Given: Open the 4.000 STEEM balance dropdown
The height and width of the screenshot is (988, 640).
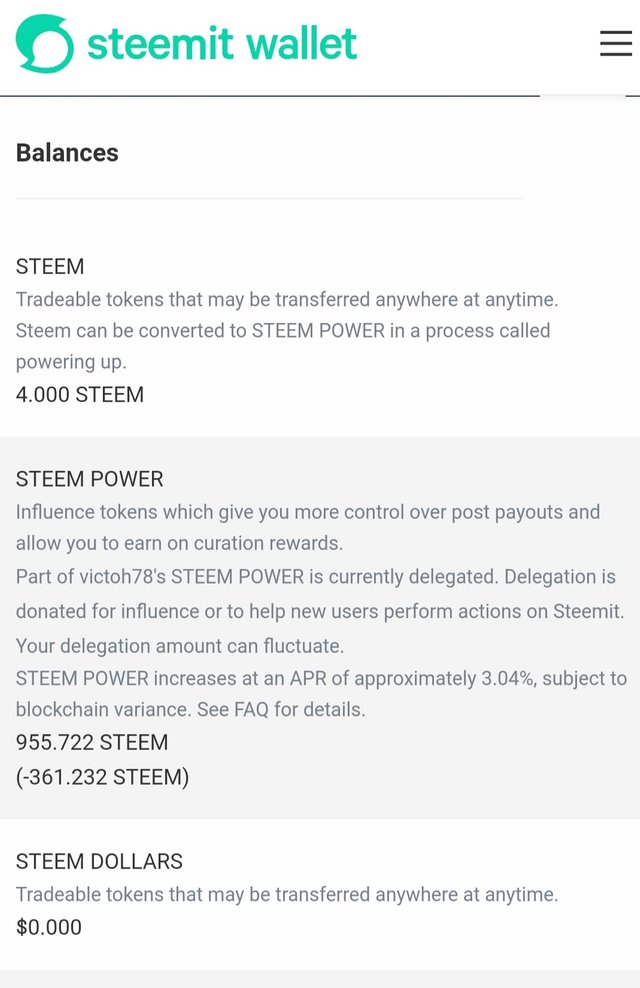Looking at the screenshot, I should coord(80,394).
